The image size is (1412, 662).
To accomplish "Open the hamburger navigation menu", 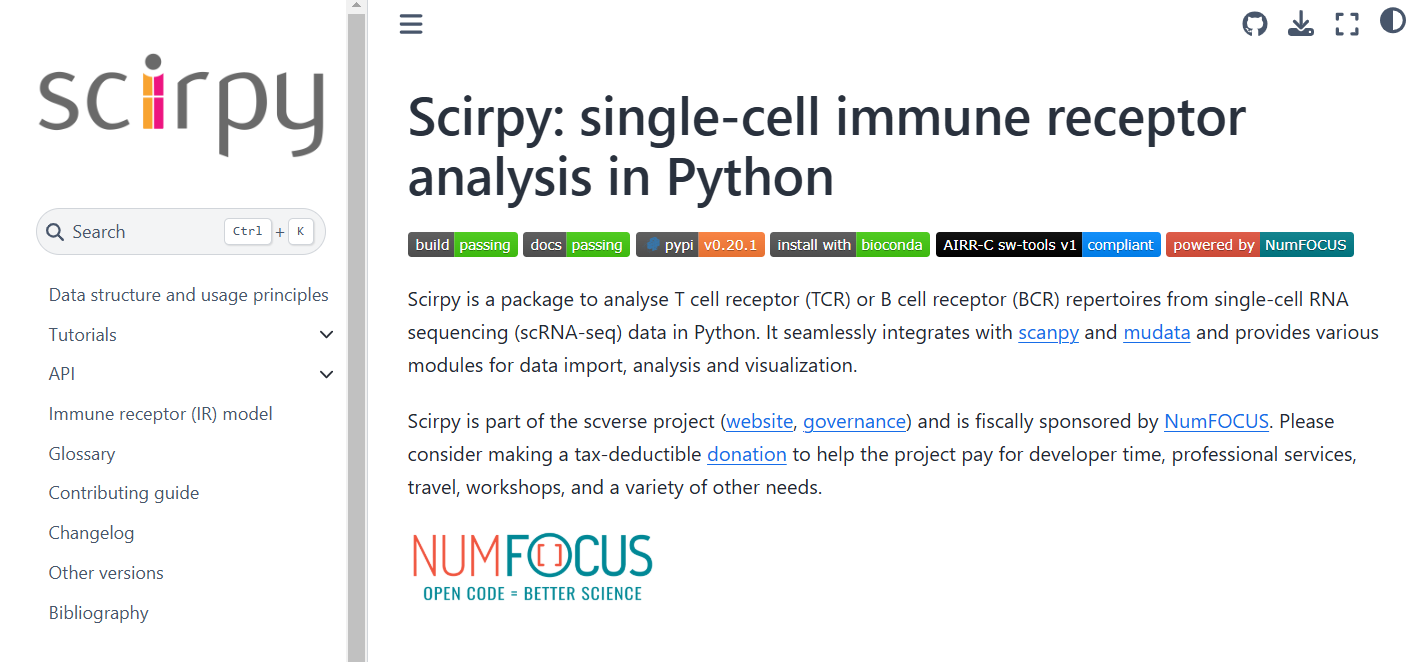I will (x=410, y=23).
